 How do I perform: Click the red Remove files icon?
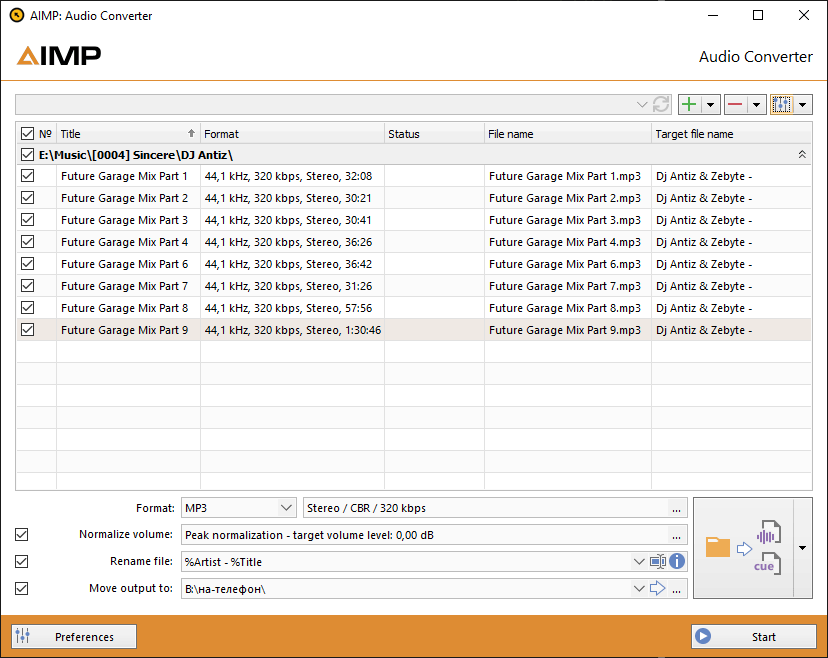(737, 104)
